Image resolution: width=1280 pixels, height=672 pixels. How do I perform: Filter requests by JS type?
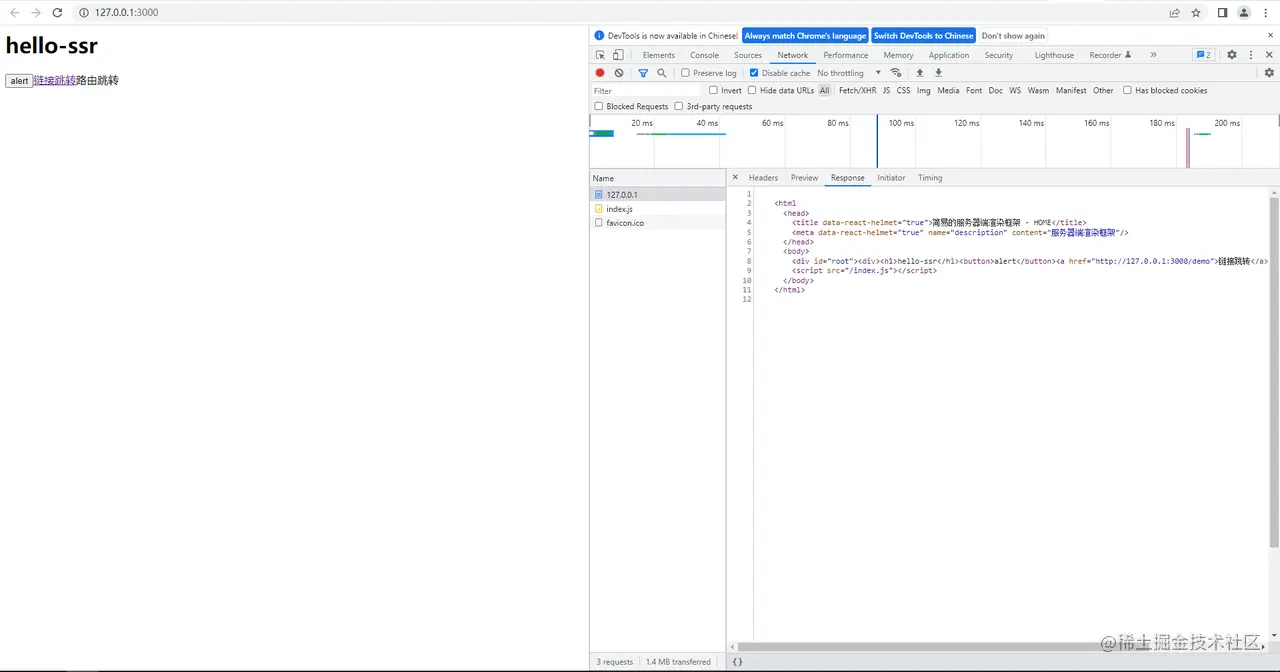click(886, 90)
